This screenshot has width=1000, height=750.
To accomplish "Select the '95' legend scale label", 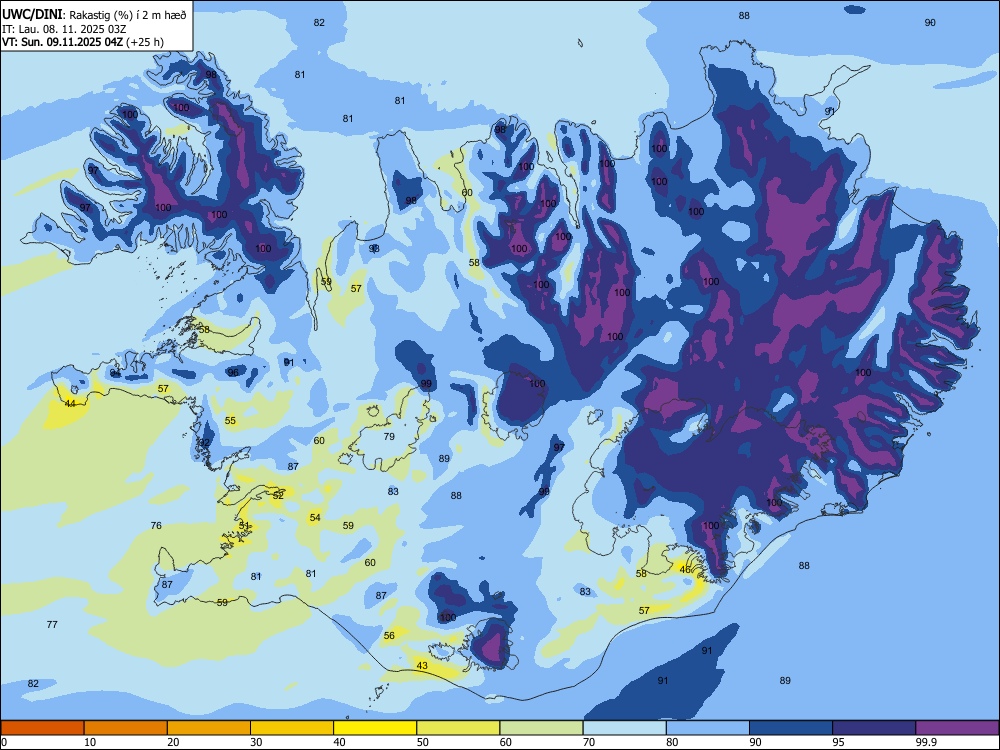I will pyautogui.click(x=838, y=742).
